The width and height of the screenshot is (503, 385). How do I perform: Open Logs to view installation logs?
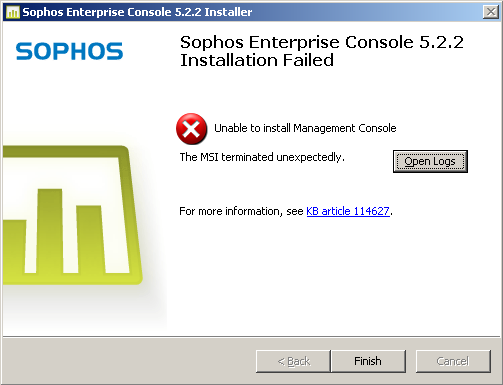click(430, 161)
